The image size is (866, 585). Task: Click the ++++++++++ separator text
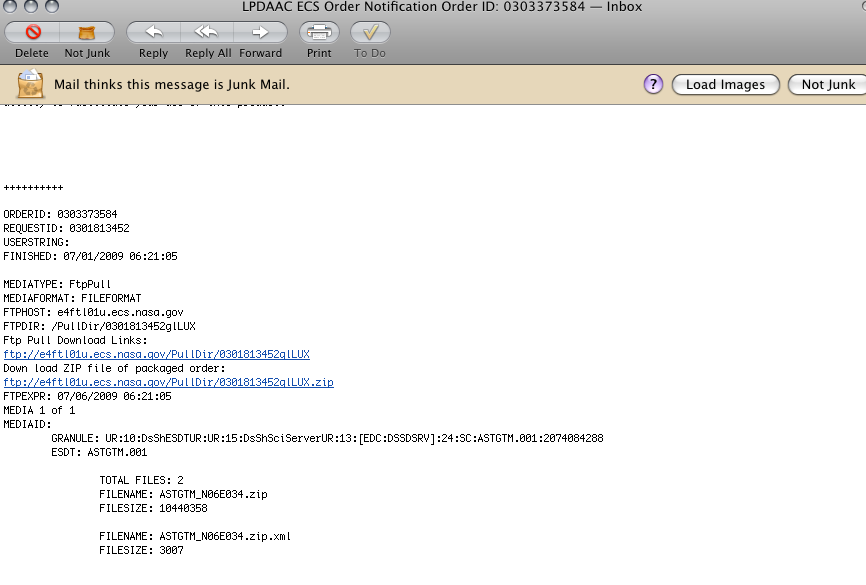(x=33, y=188)
